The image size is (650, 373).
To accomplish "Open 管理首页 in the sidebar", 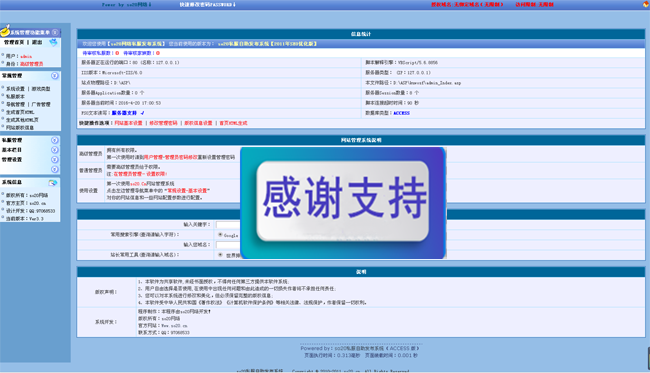I will 14,42.
